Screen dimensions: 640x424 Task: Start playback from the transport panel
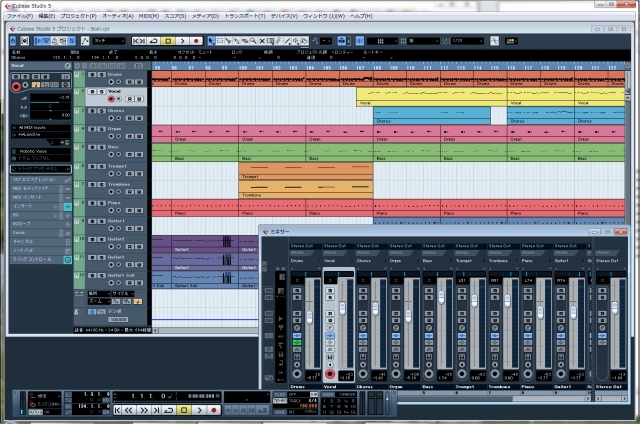(199, 410)
